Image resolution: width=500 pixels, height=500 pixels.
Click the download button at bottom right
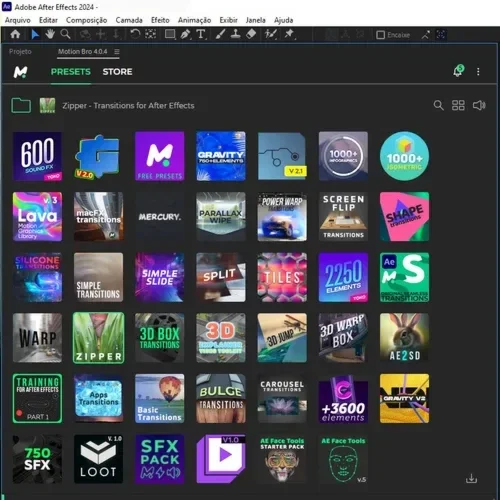coord(471,479)
